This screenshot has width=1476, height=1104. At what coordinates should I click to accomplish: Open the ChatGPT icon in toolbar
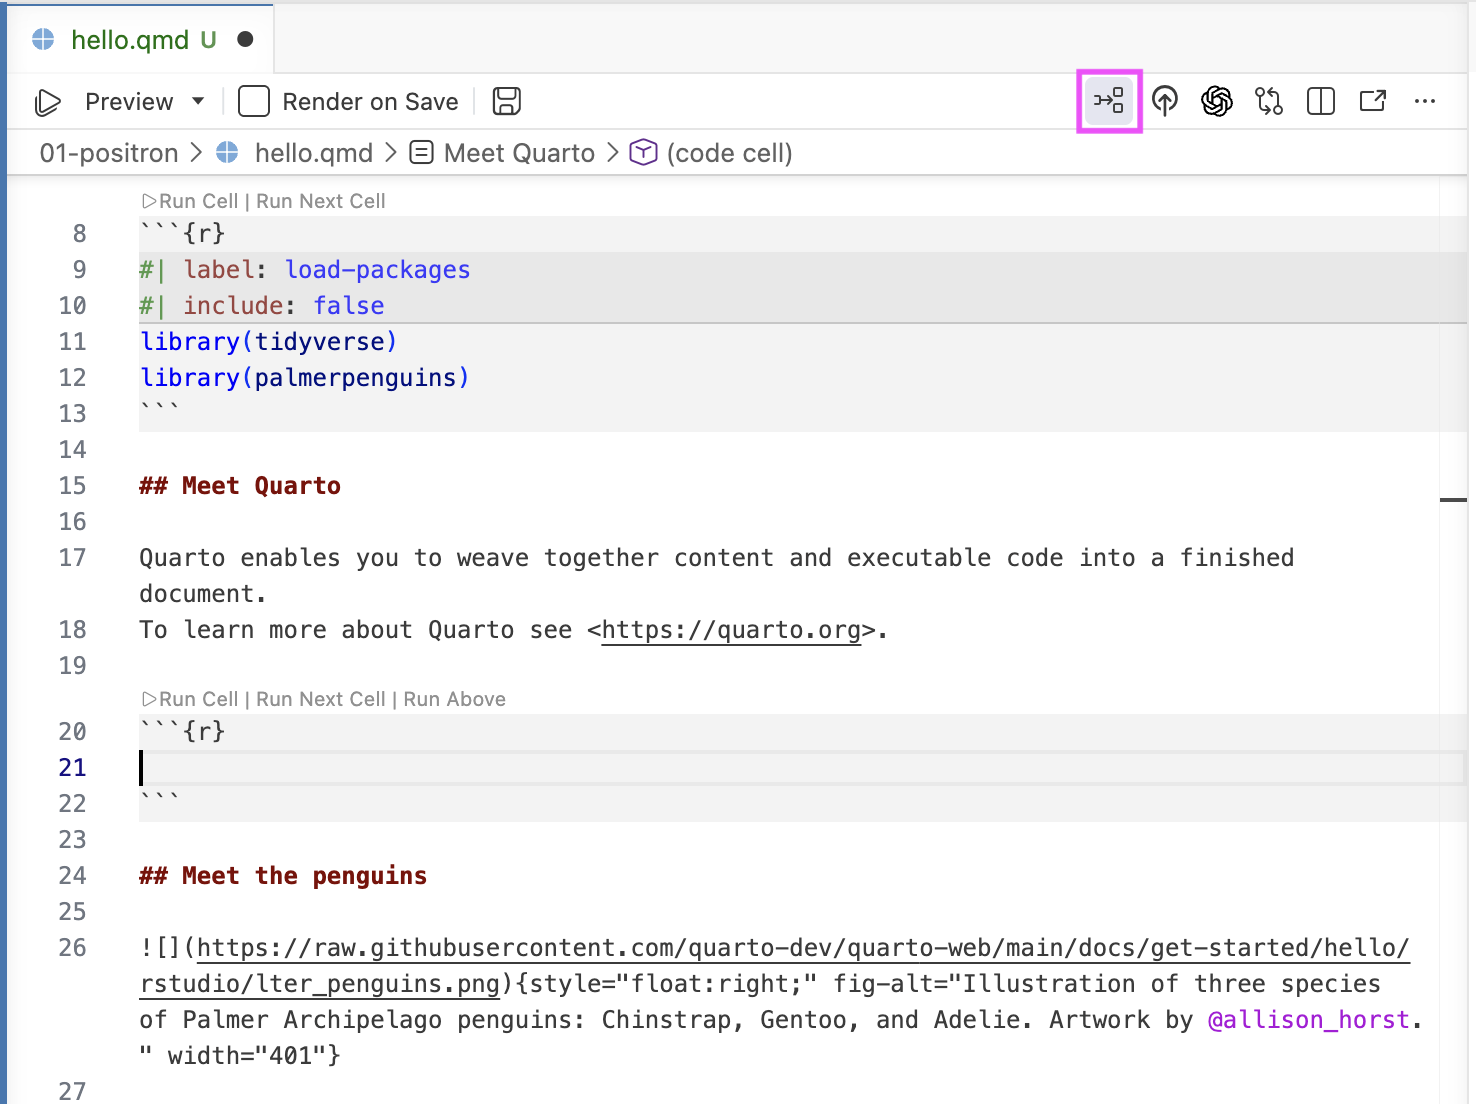[1217, 101]
